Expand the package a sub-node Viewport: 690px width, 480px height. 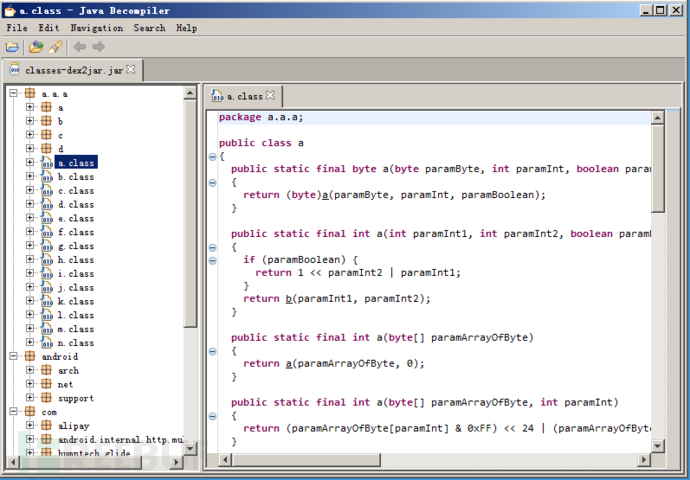coord(30,107)
